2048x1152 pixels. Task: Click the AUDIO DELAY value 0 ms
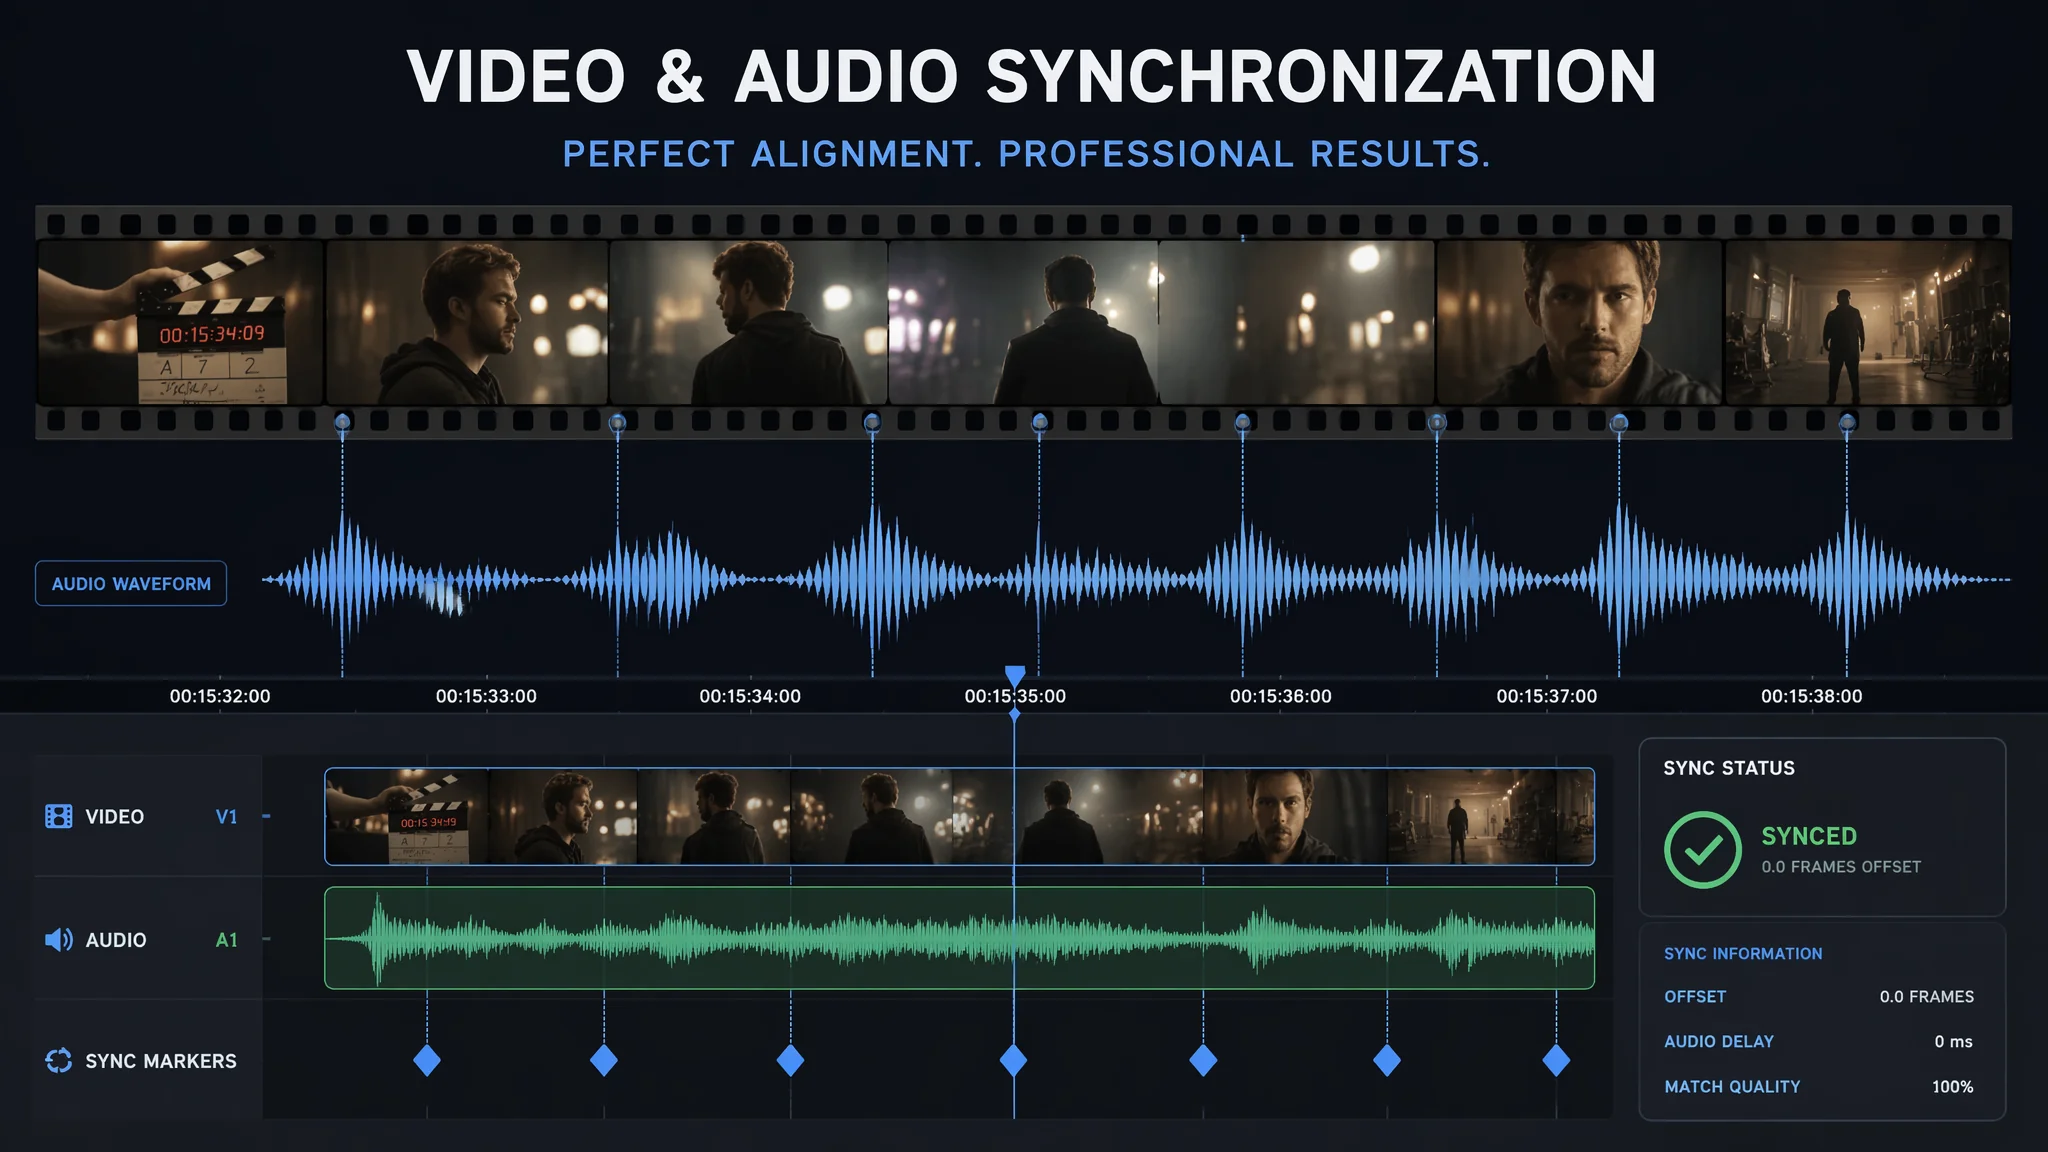pos(1954,1042)
